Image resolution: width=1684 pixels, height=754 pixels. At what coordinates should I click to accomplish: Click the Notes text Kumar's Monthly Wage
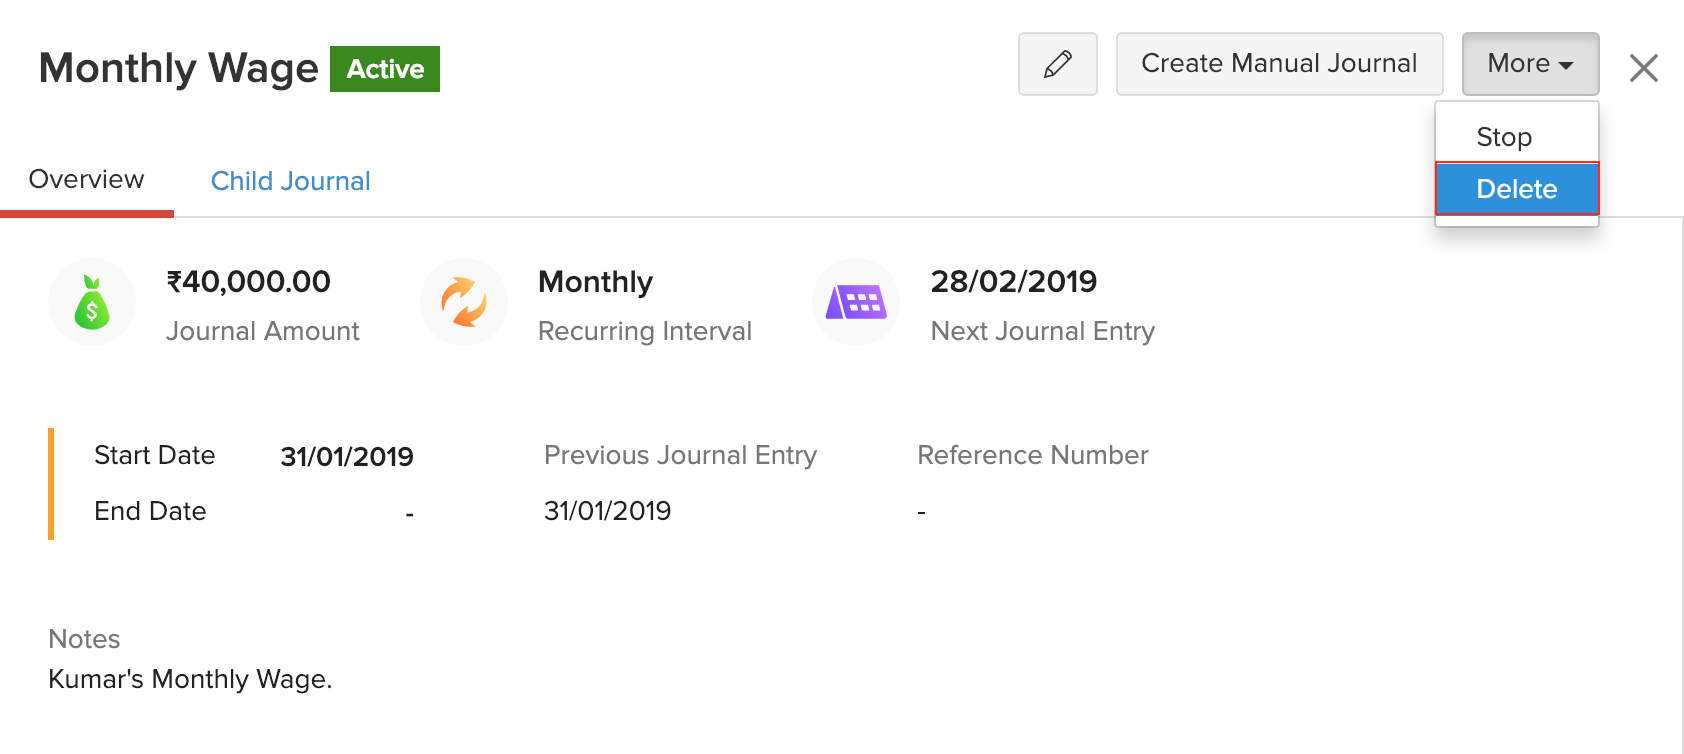click(189, 679)
